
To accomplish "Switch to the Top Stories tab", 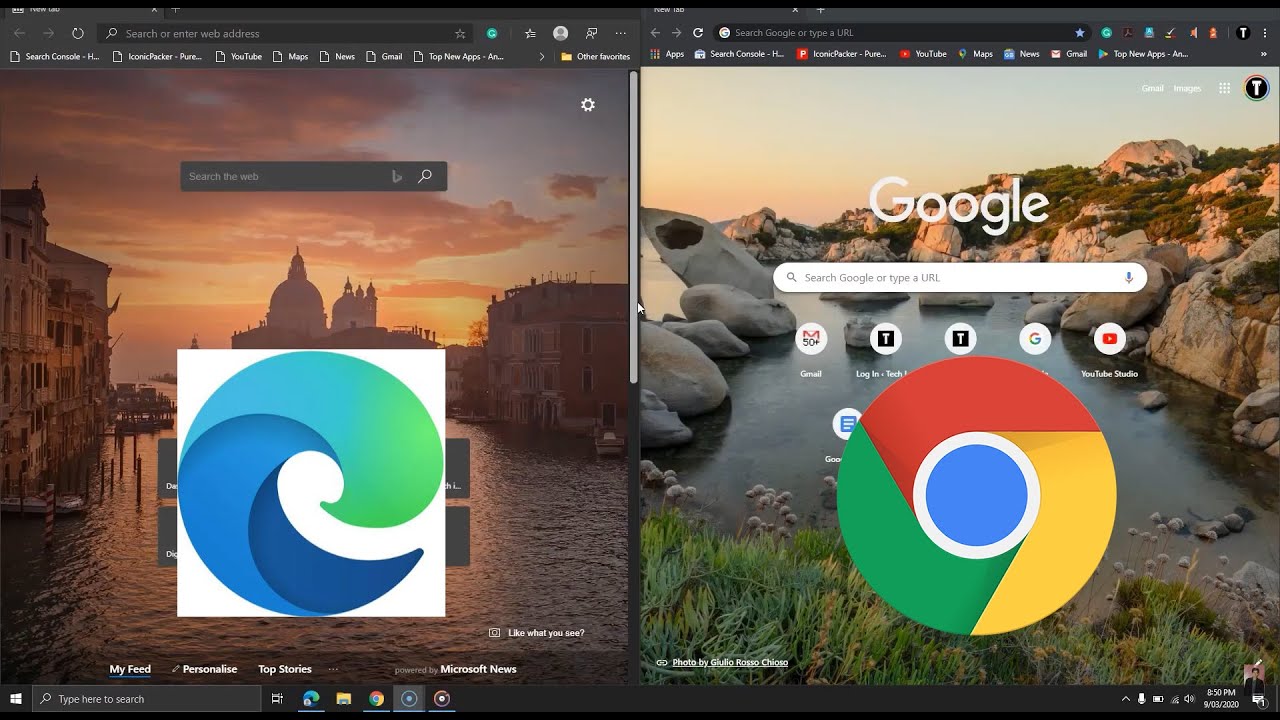I will pos(285,669).
